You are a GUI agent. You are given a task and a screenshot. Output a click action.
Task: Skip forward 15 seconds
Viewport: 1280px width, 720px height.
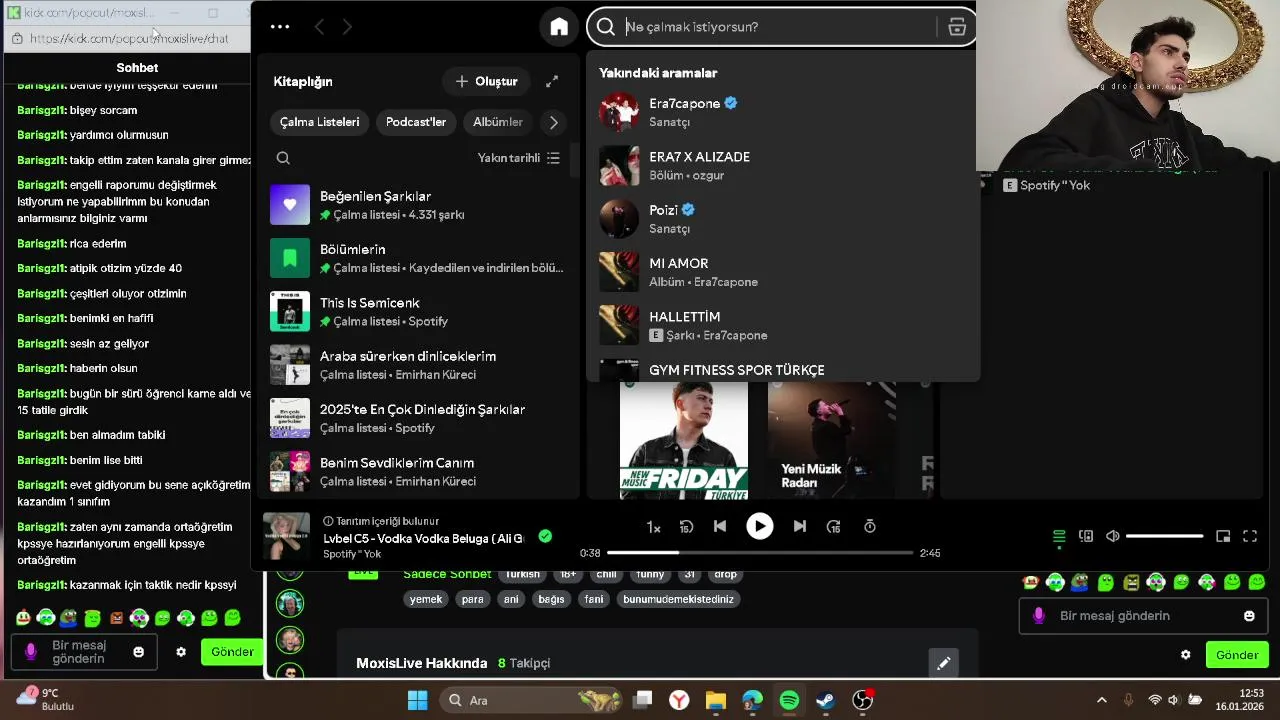click(x=834, y=527)
